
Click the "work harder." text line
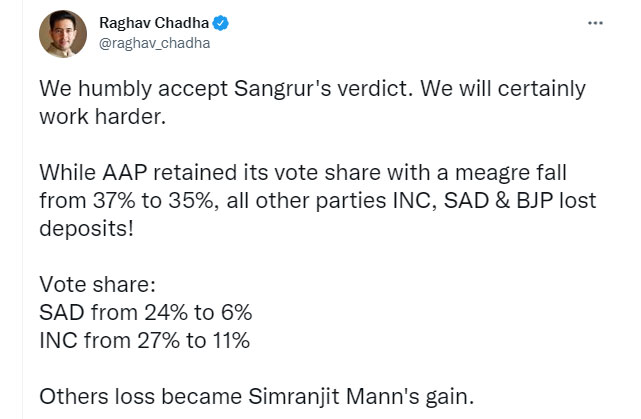(103, 117)
